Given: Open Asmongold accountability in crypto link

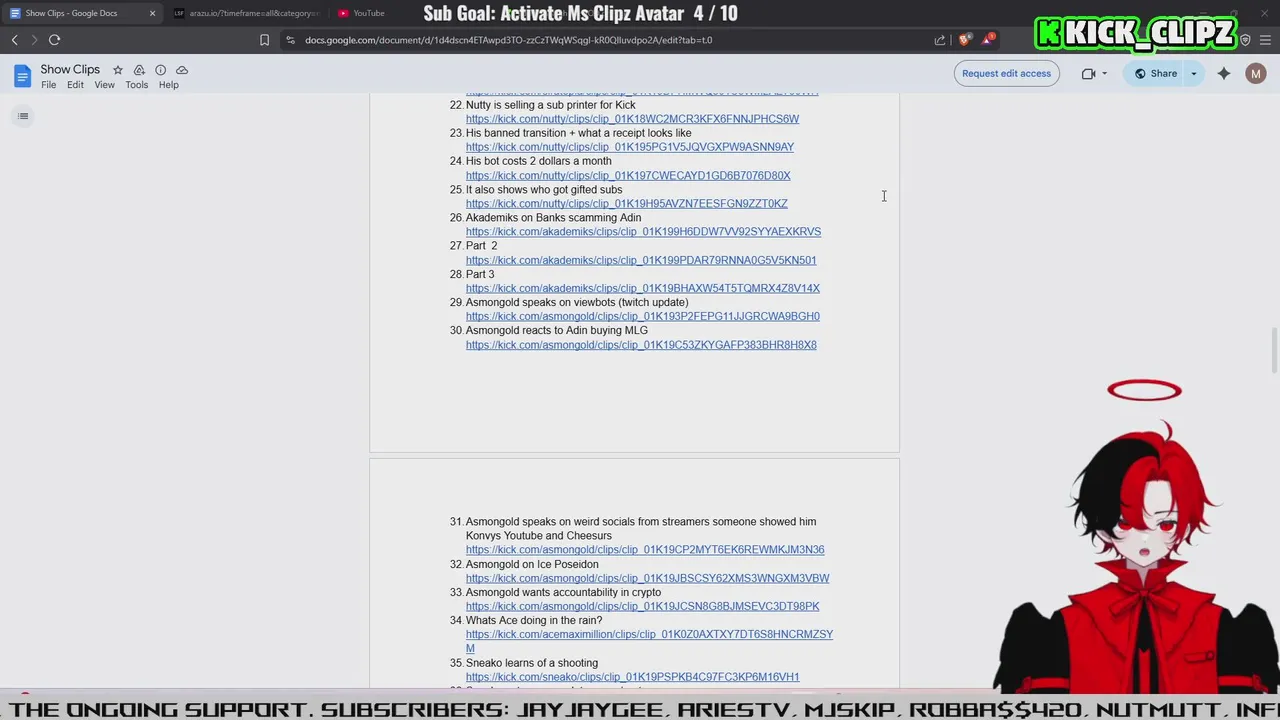Looking at the screenshot, I should (642, 606).
